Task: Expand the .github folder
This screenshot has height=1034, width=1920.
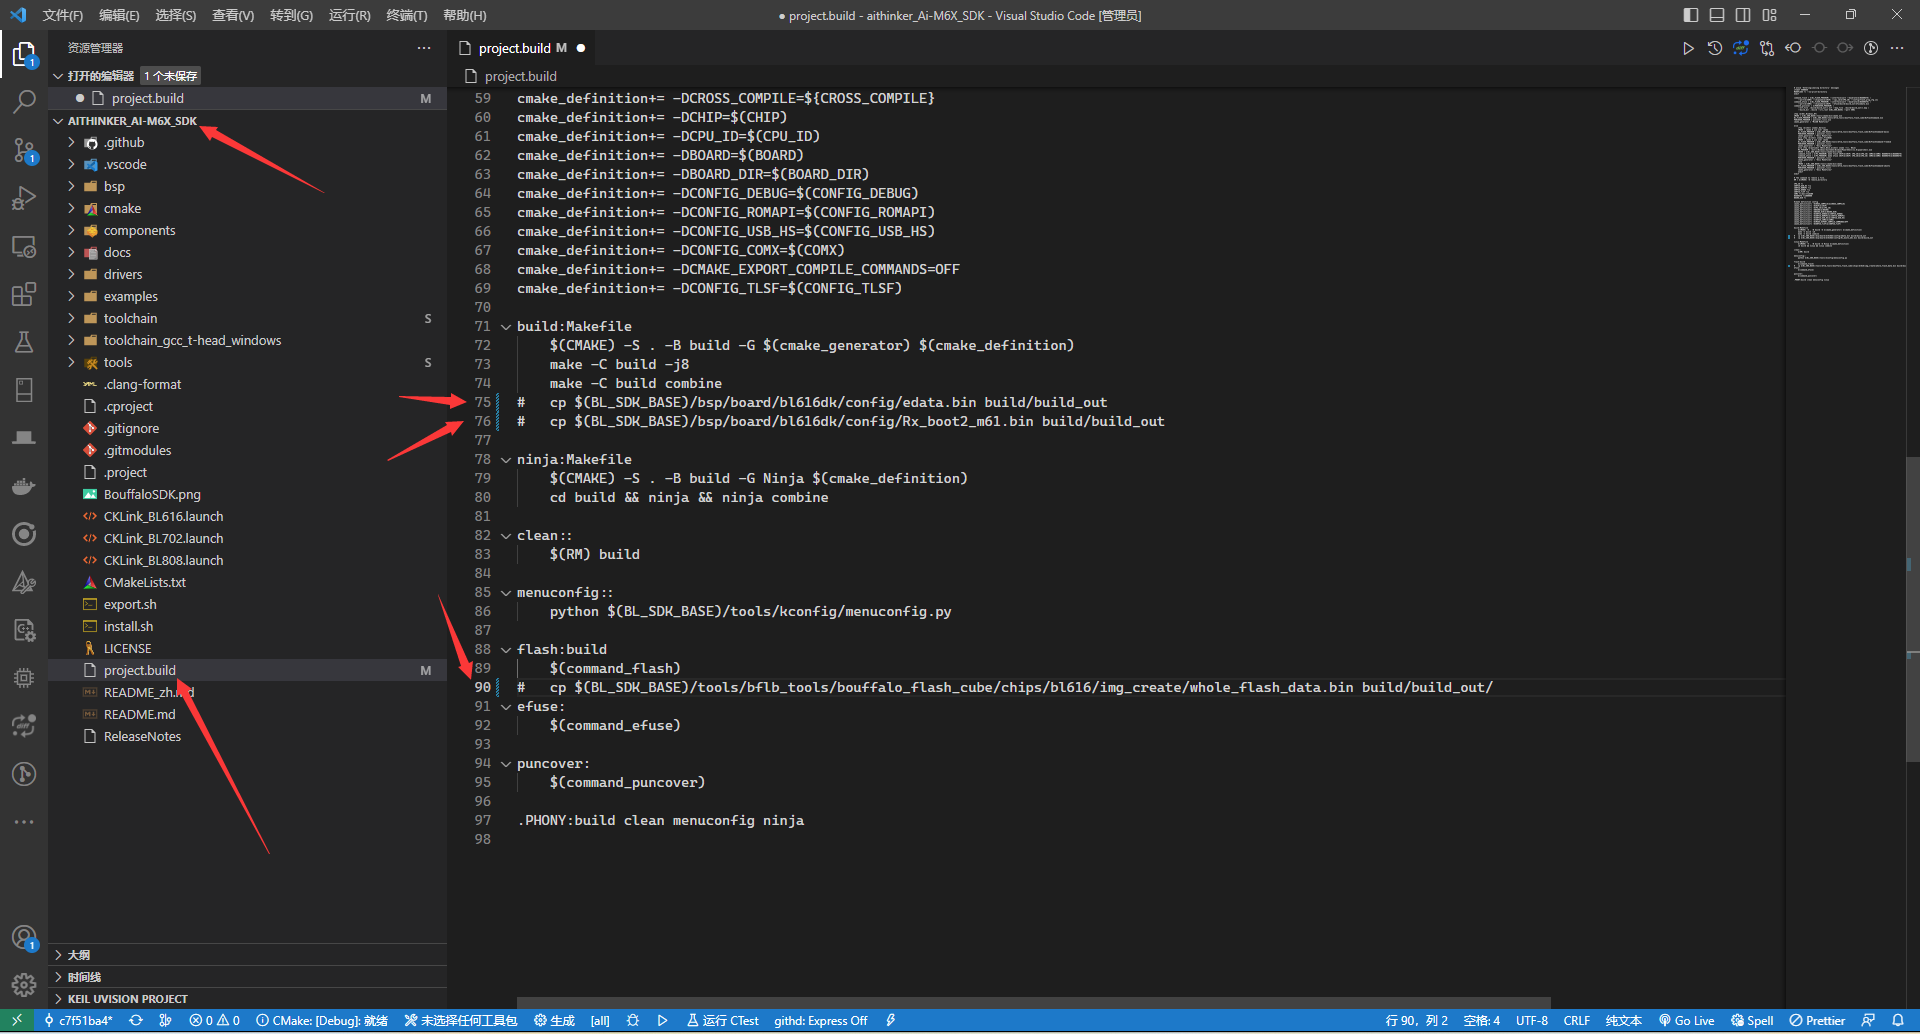Action: coord(247,143)
